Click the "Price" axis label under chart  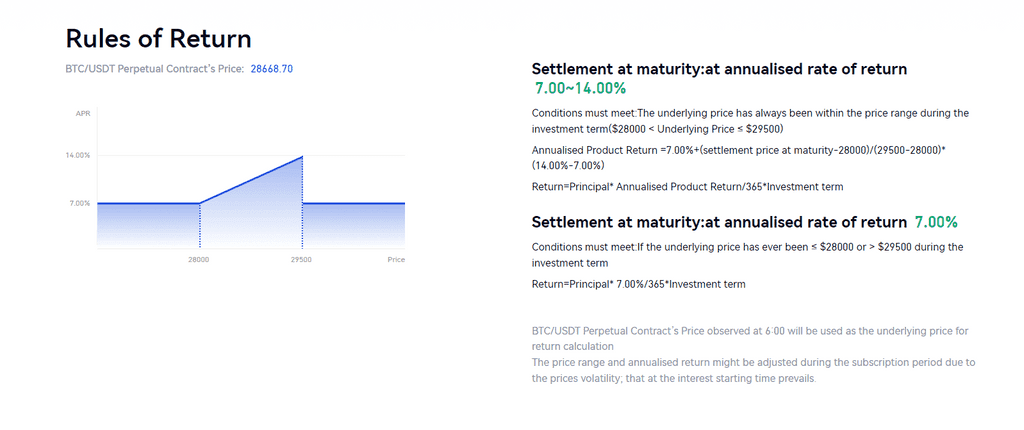[396, 260]
